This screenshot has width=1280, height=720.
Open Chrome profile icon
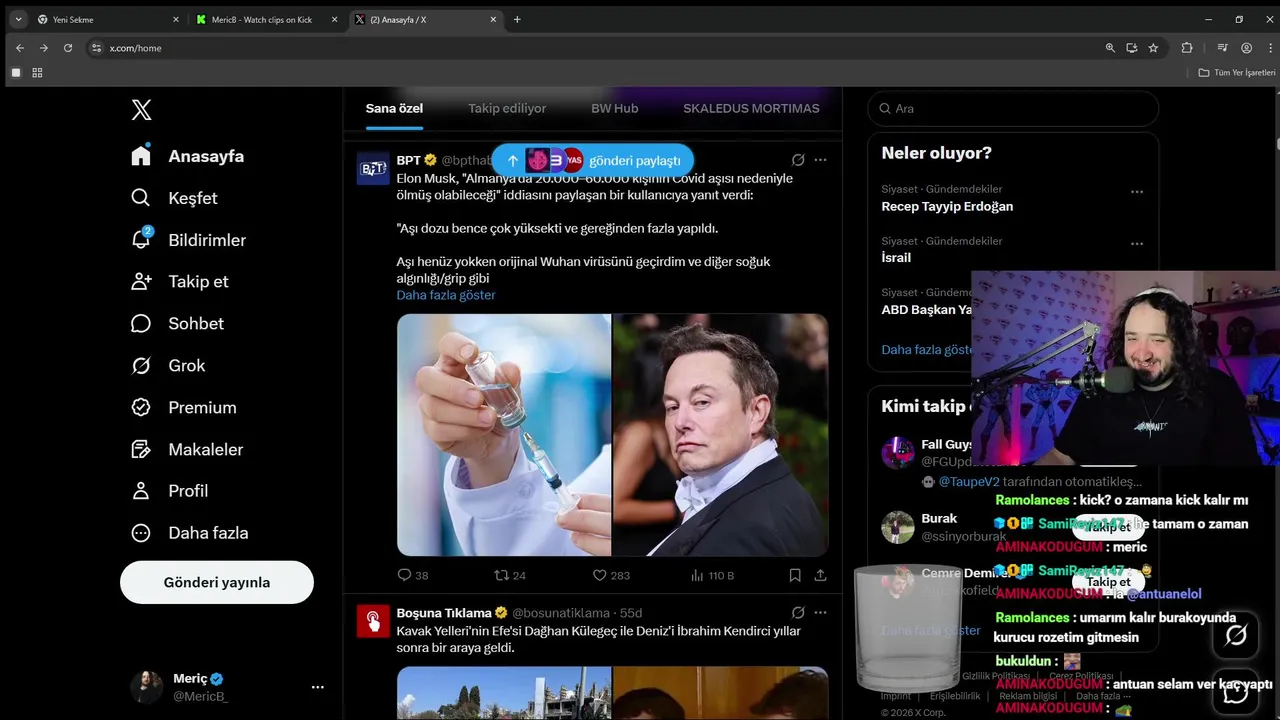(x=1246, y=48)
